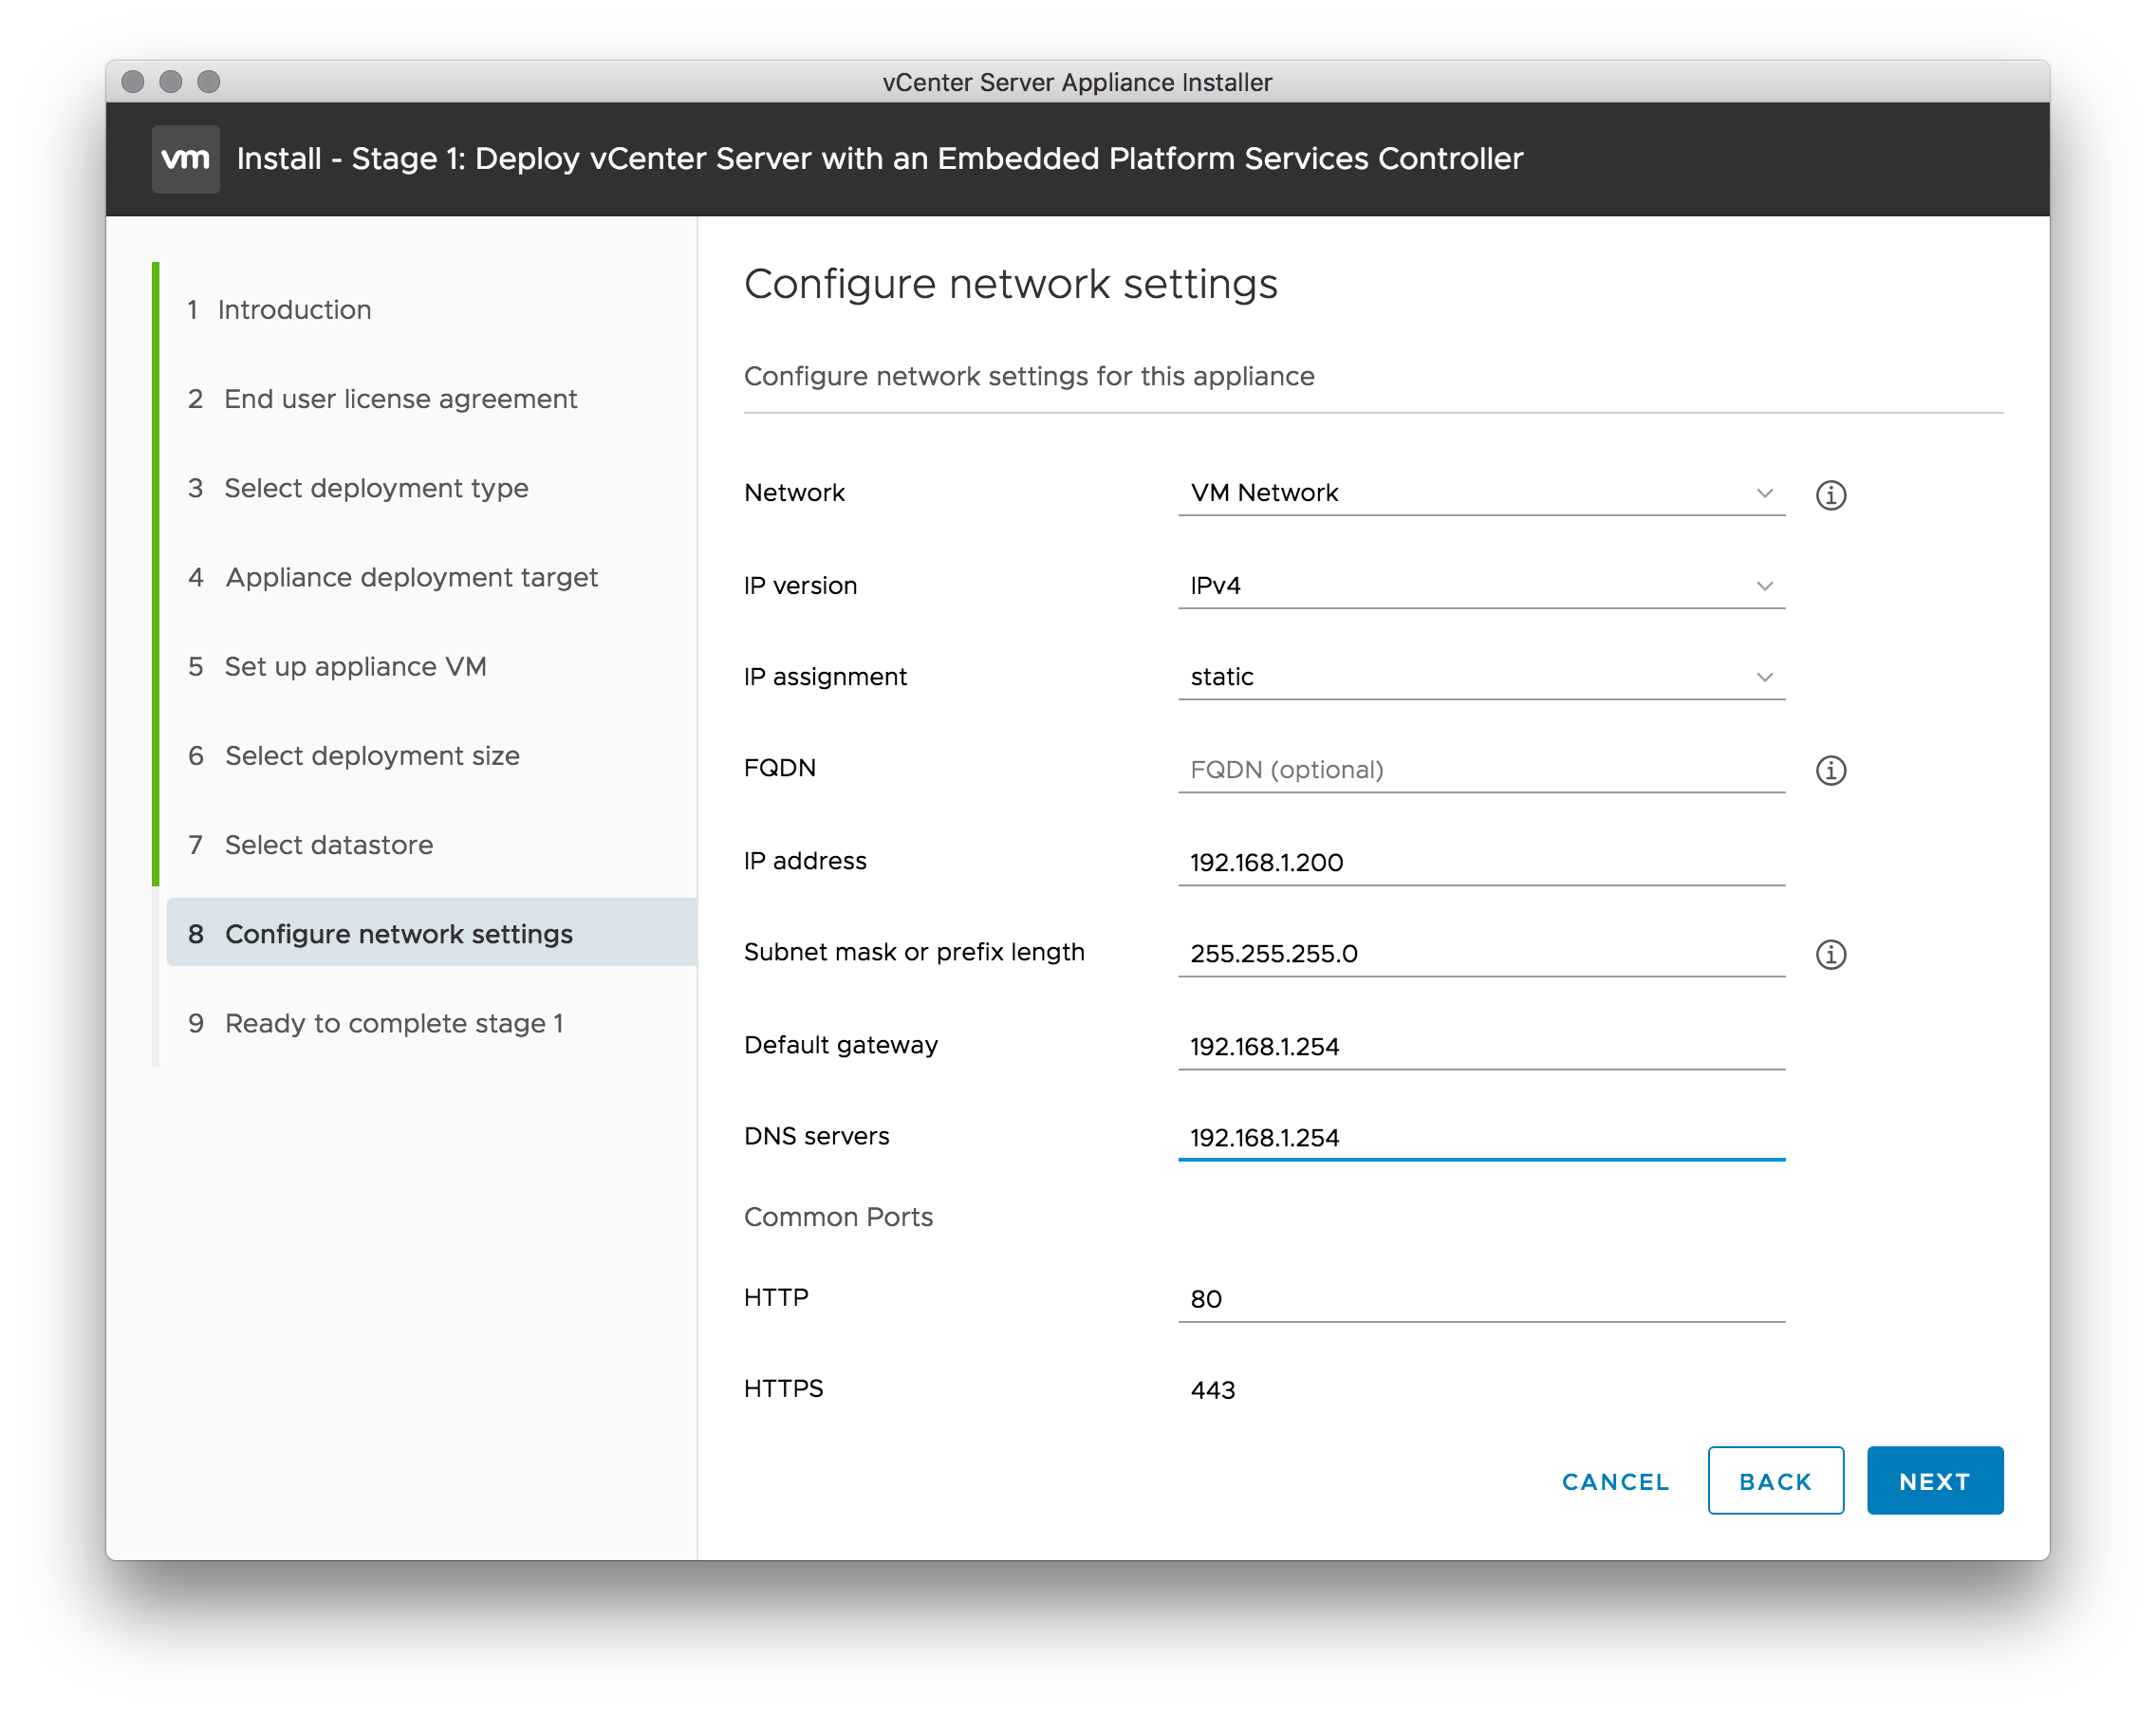2156x1712 pixels.
Task: Focus the IP address field 192.168.1.200
Action: [1481, 861]
